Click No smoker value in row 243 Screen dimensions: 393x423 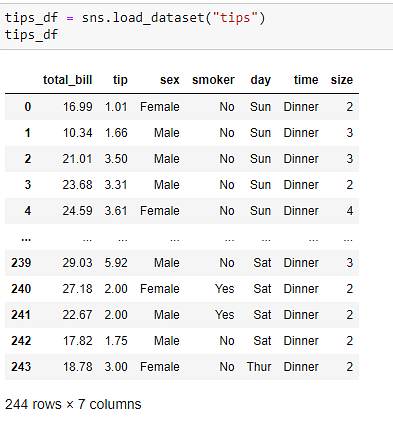coord(227,367)
